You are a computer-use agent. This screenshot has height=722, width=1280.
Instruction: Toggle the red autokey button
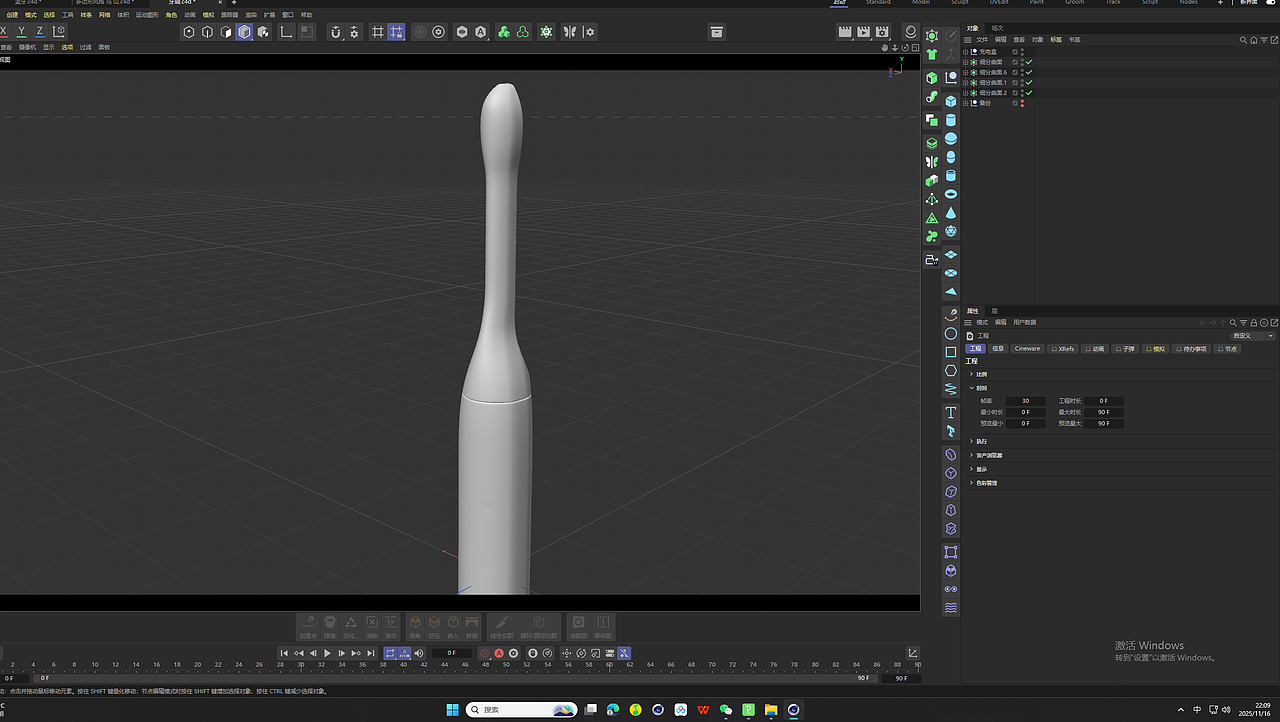(x=499, y=653)
